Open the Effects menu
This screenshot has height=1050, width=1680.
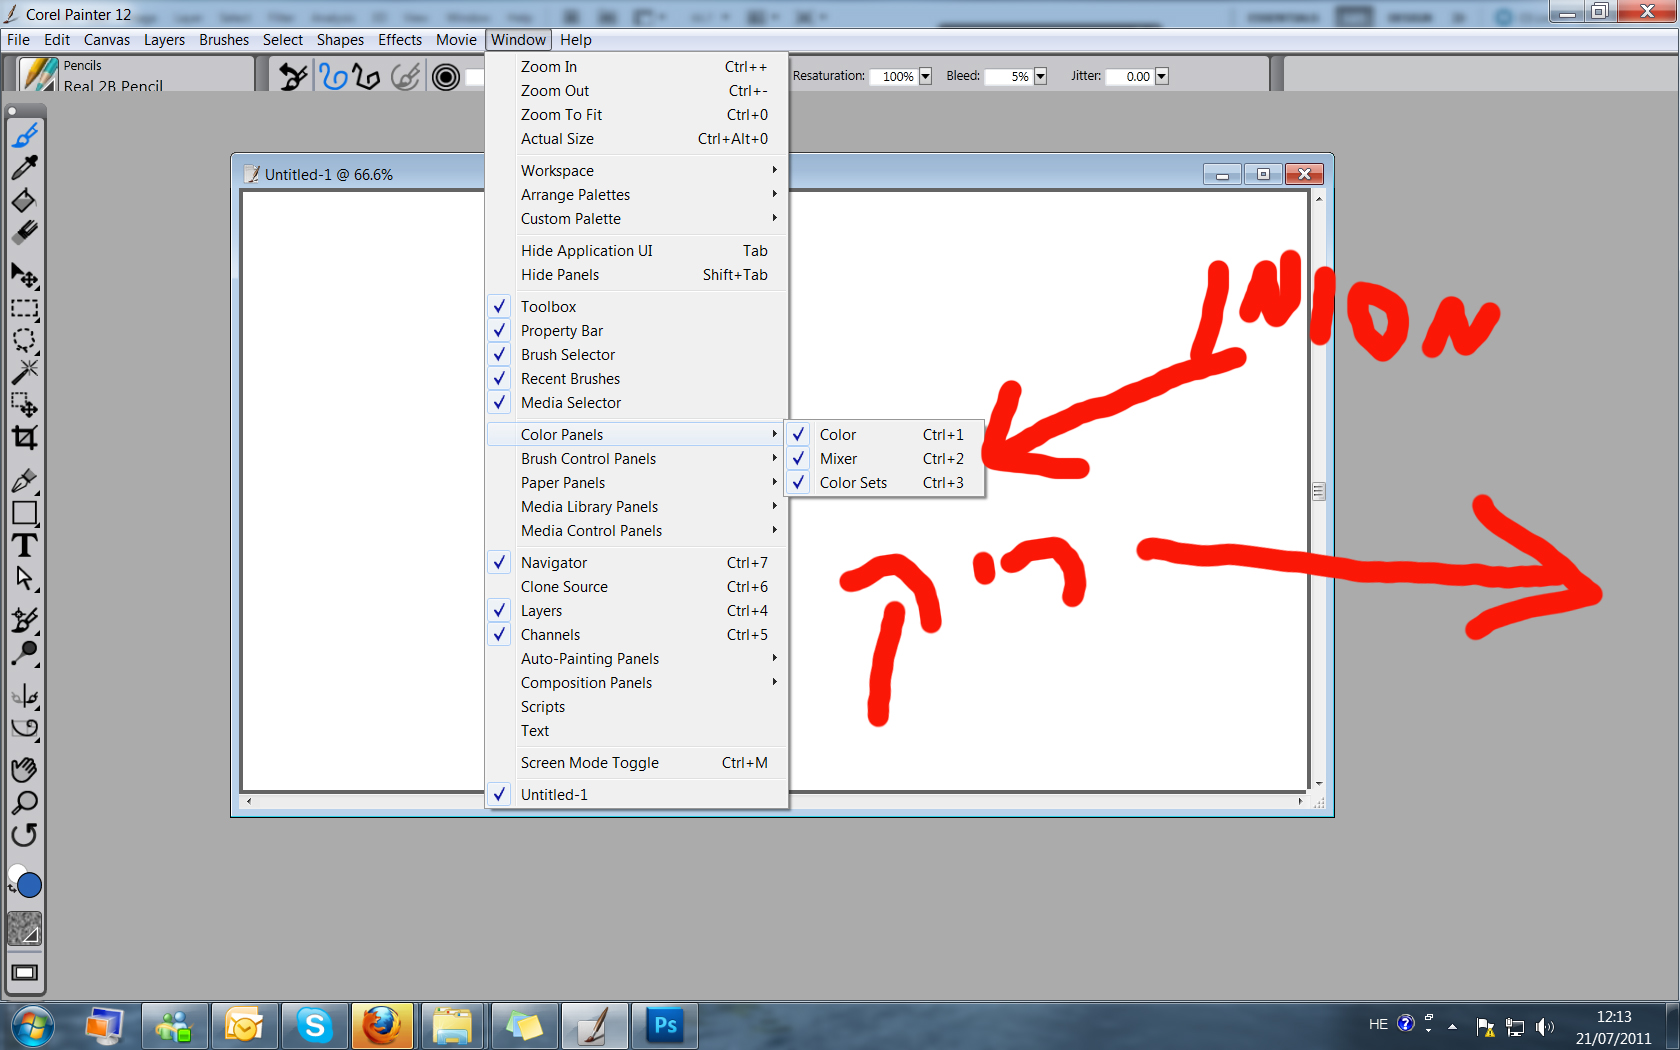click(x=400, y=40)
